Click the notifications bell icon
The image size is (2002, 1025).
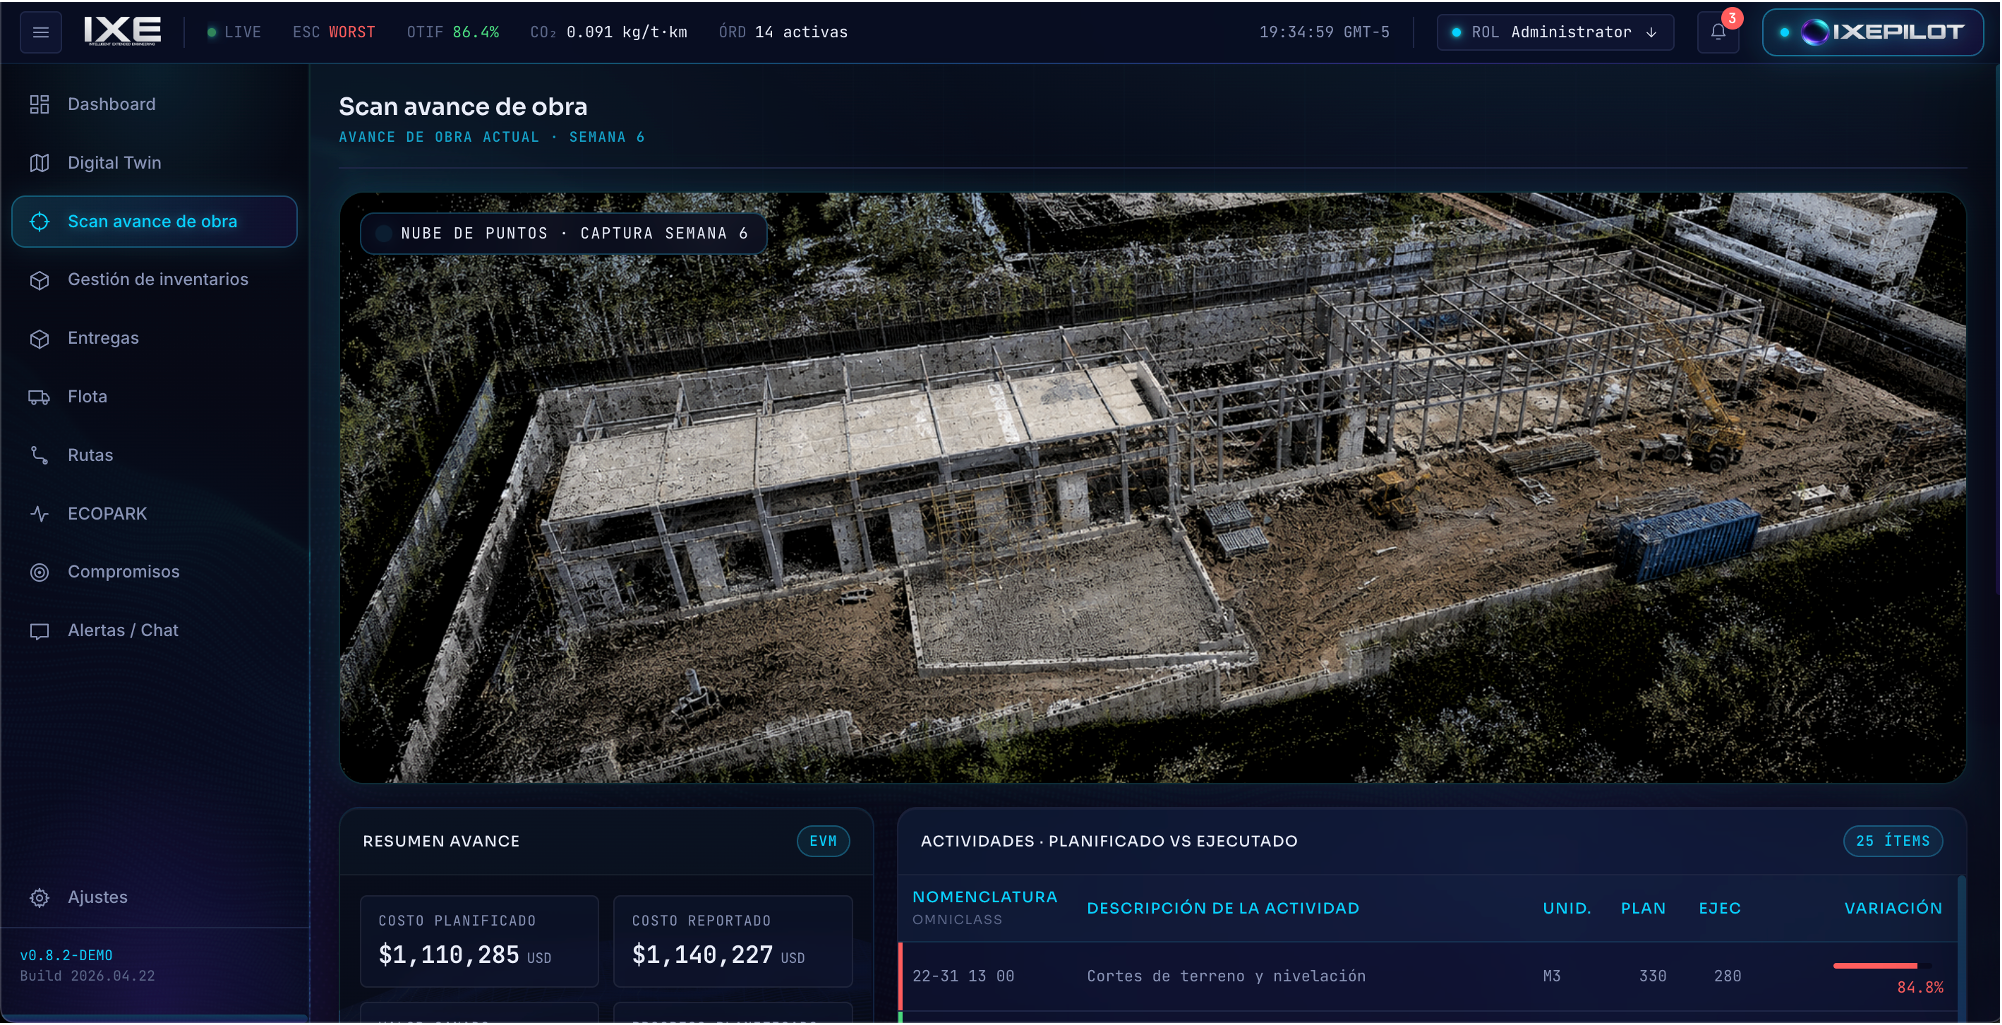coord(1718,32)
